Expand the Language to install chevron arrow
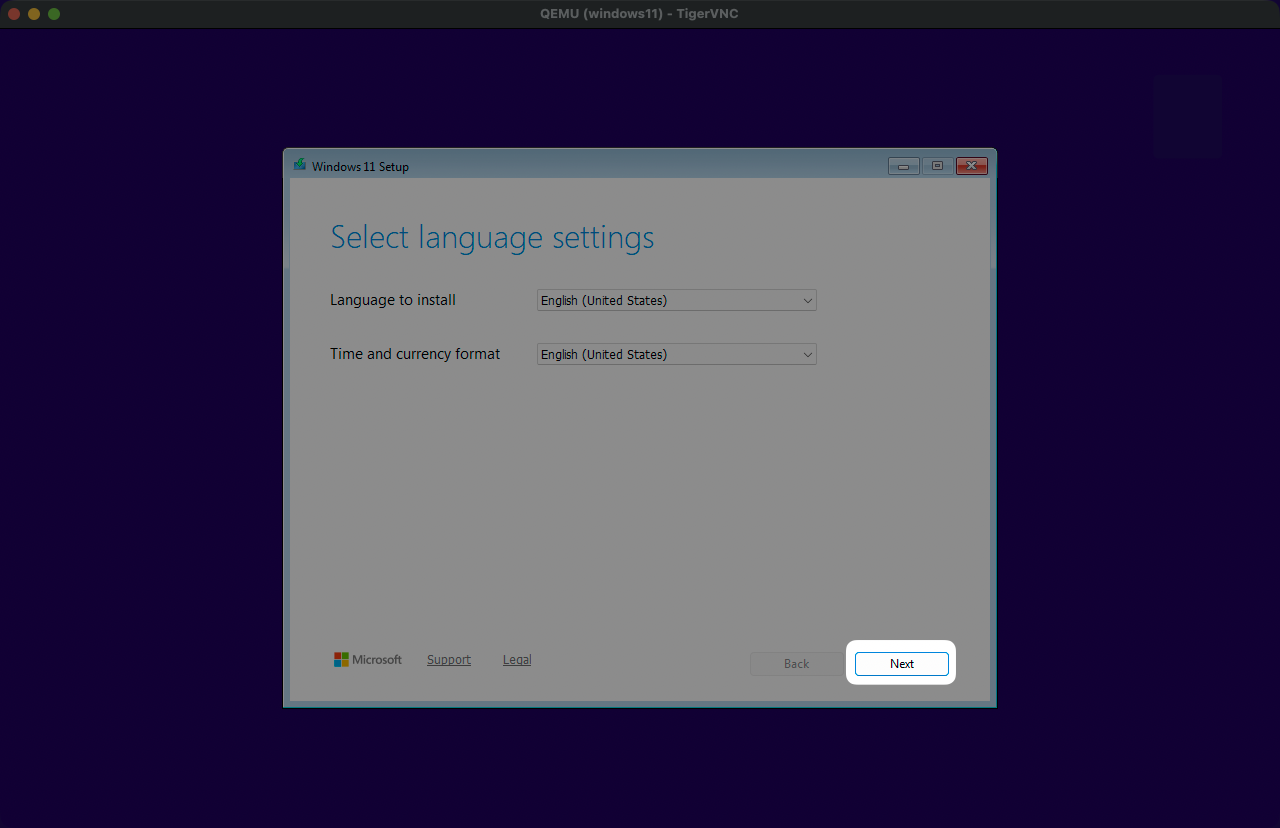Viewport: 1280px width, 828px height. pos(807,300)
